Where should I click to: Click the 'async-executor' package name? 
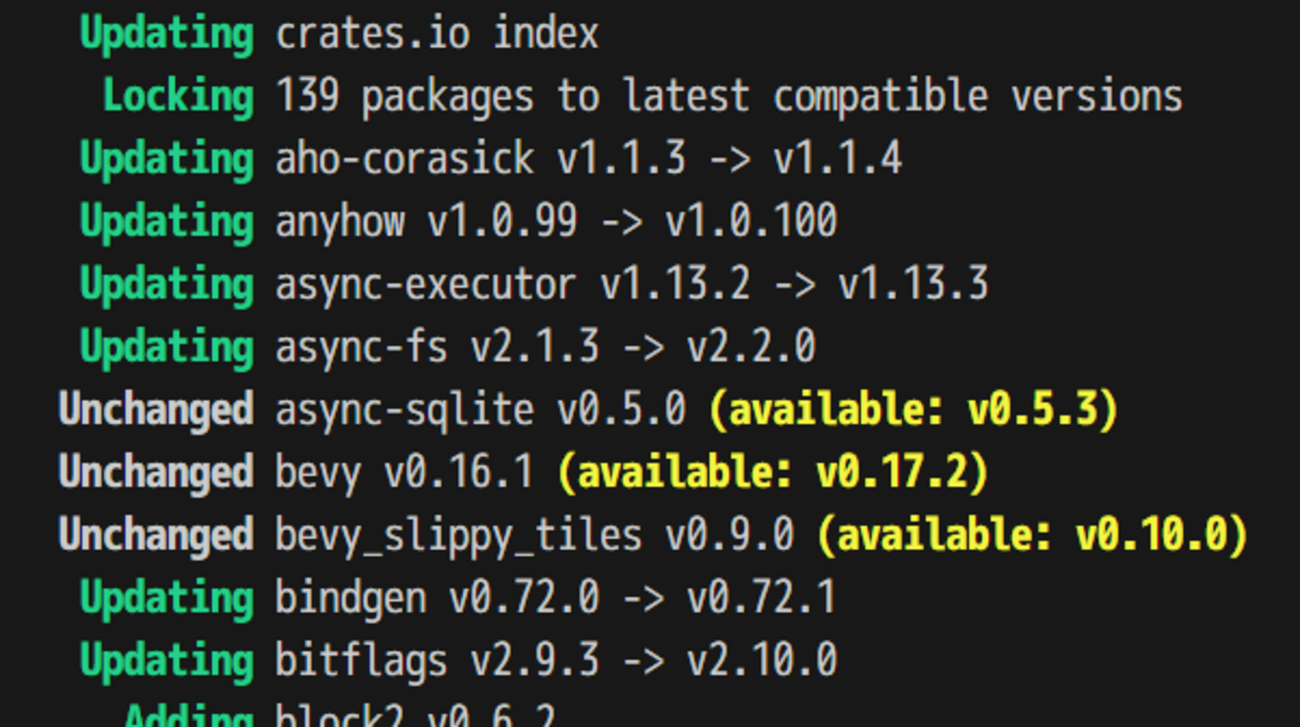[x=426, y=285]
